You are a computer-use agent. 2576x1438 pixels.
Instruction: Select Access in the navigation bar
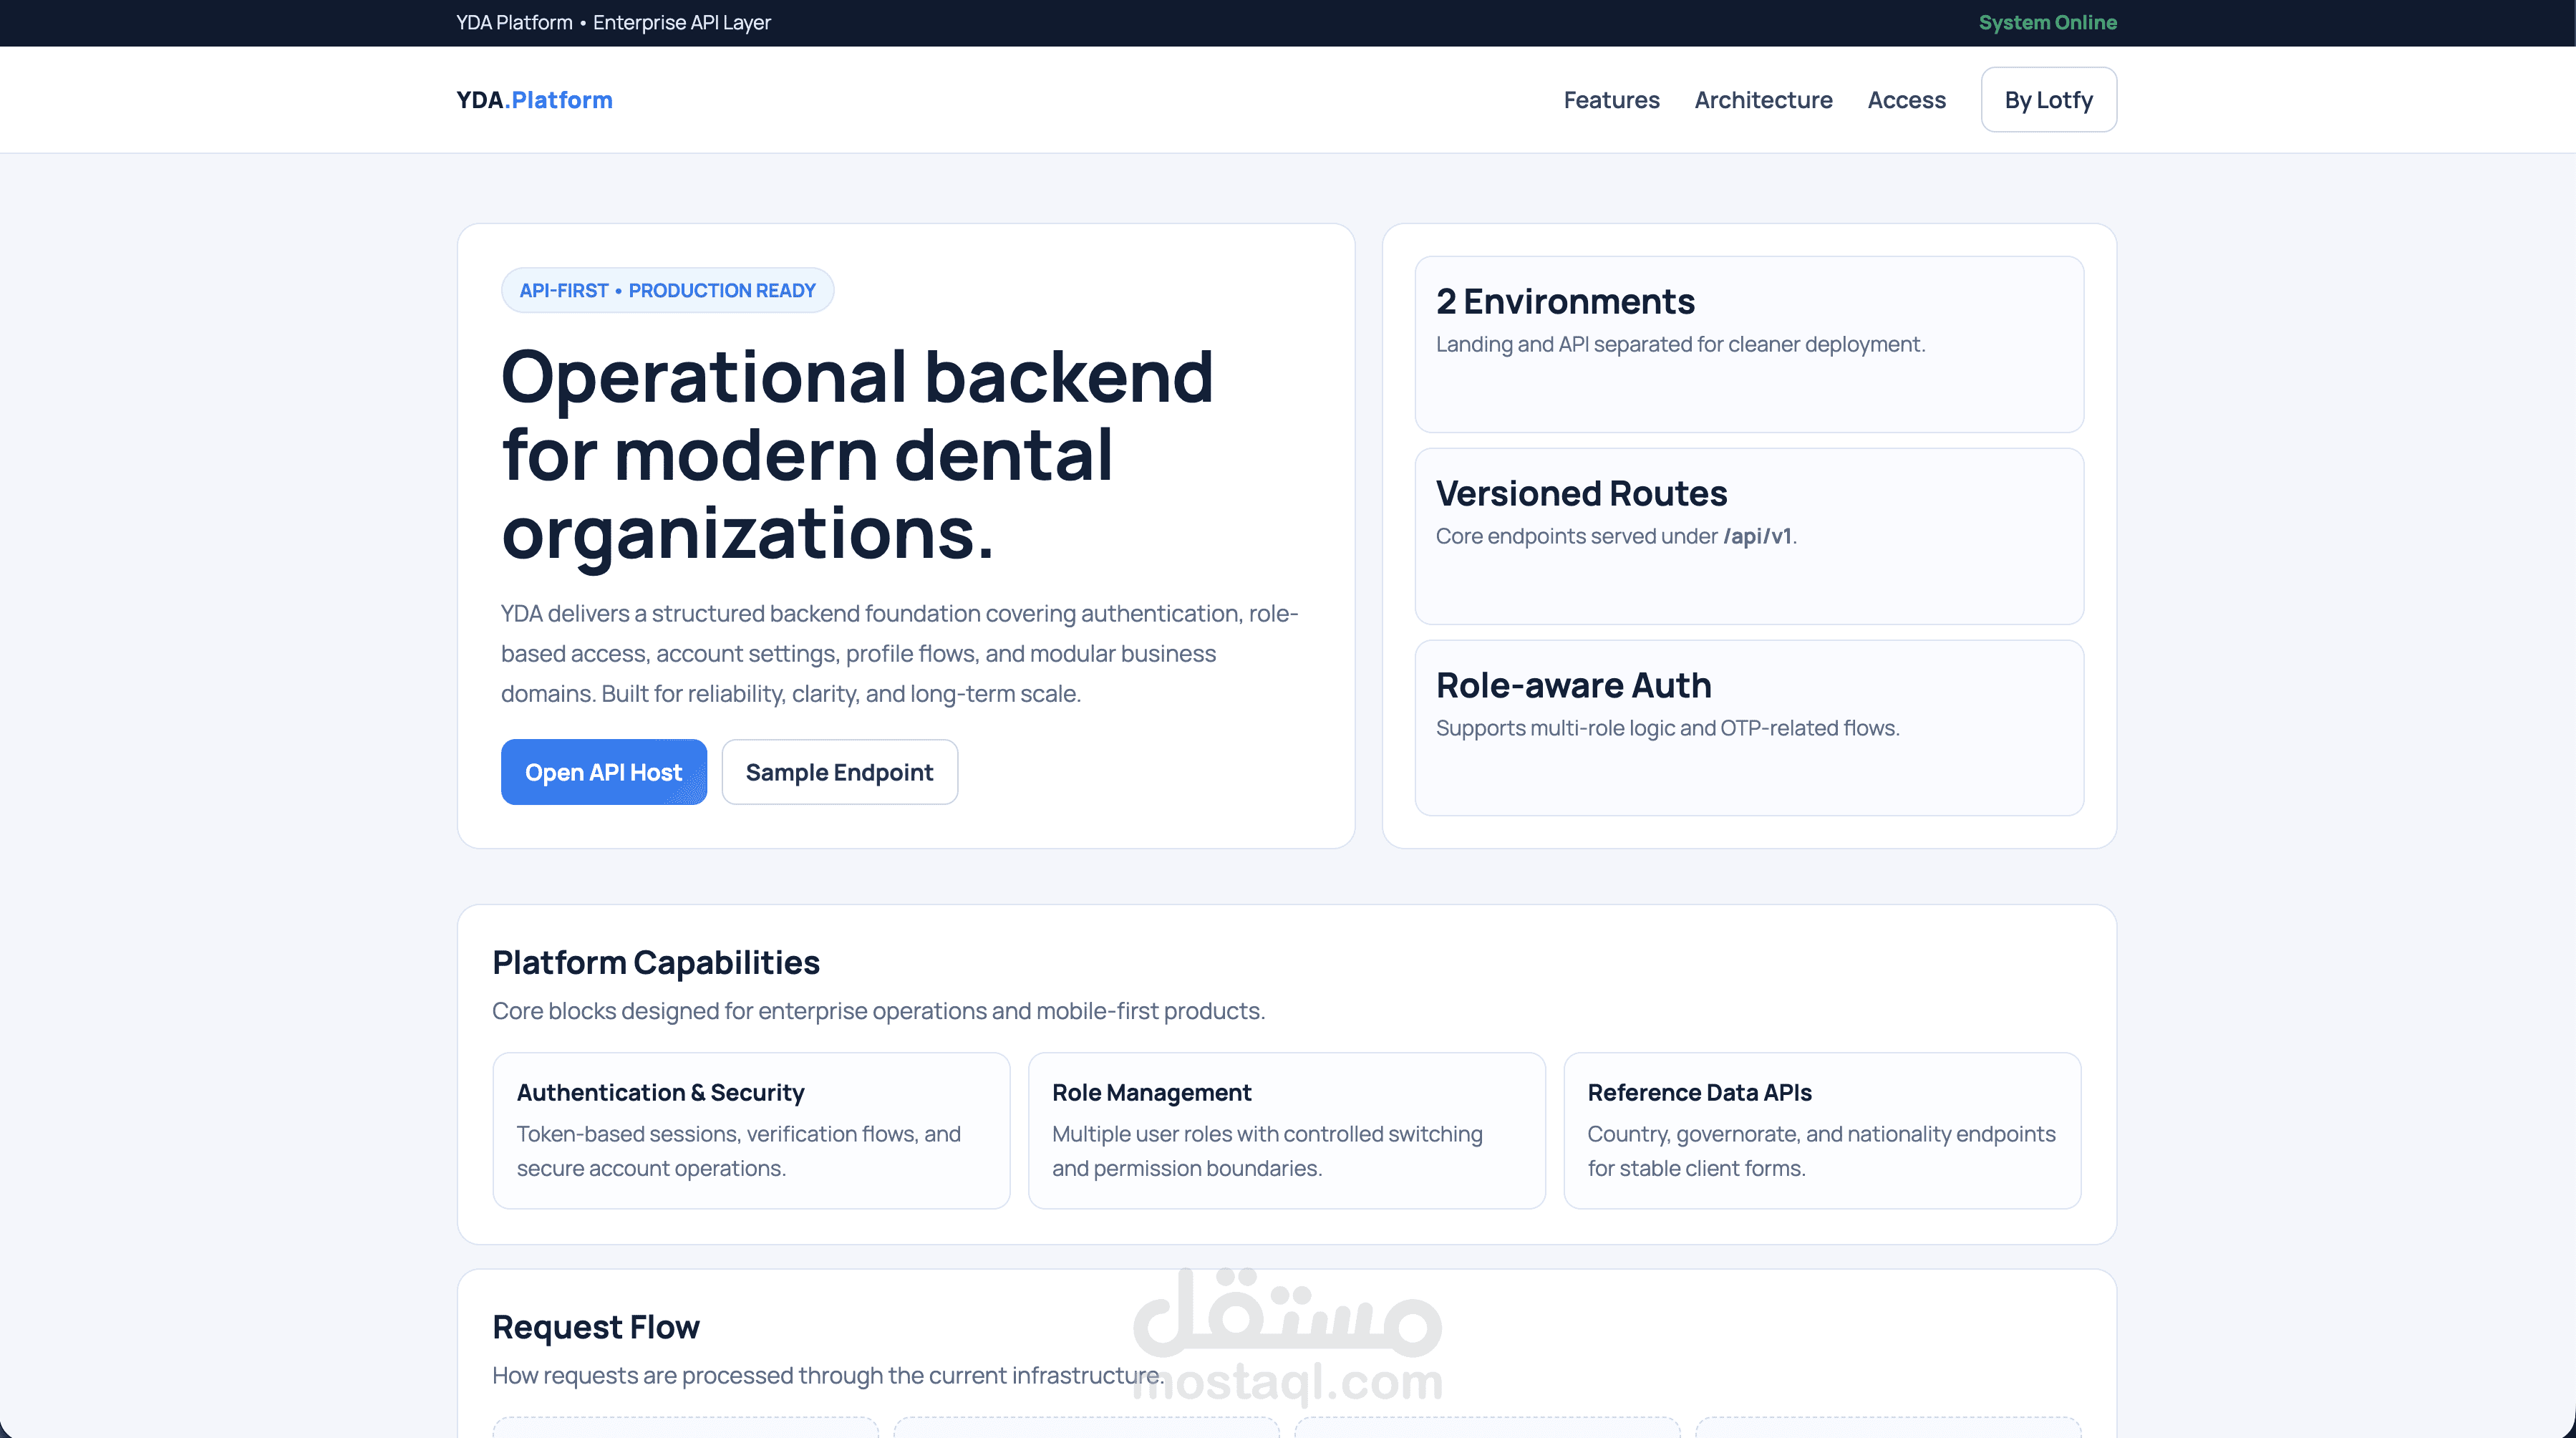pos(1906,100)
